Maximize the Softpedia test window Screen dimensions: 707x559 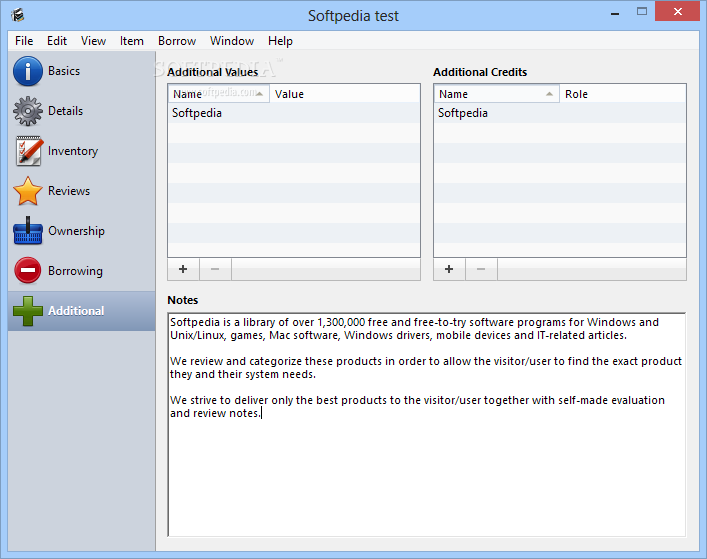point(642,12)
